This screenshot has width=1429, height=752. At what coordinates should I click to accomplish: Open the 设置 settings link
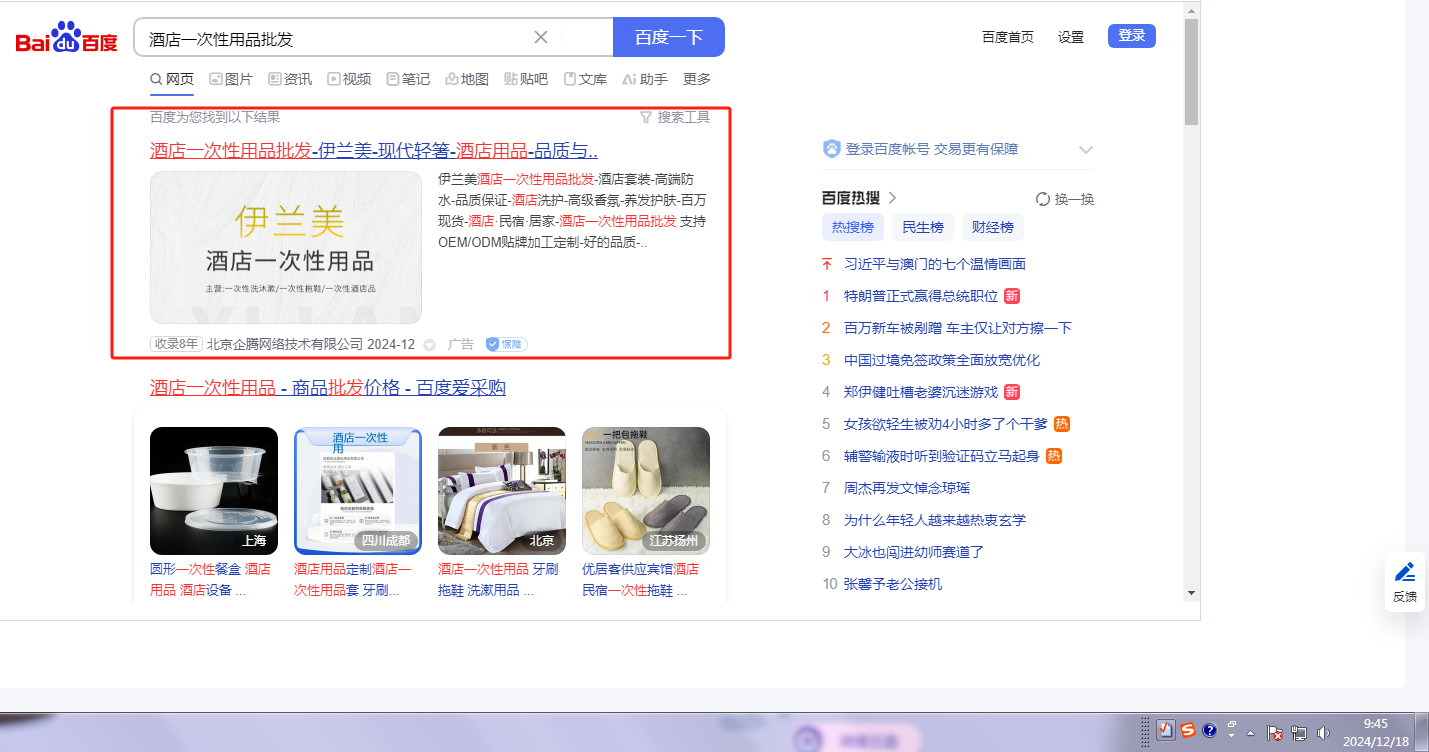[1071, 37]
